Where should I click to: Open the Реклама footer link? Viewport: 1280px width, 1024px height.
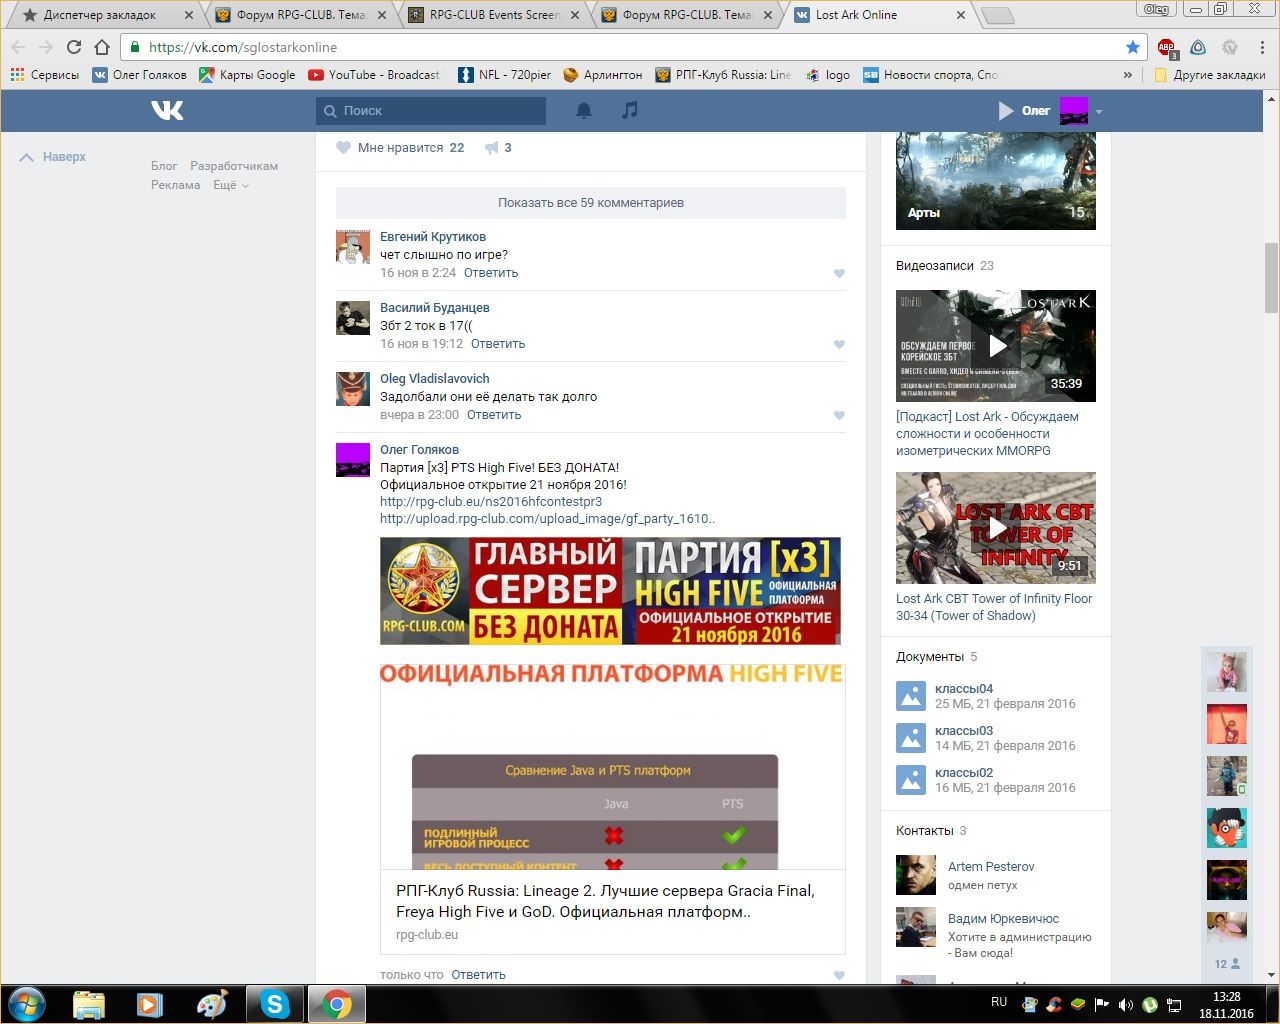click(x=176, y=185)
